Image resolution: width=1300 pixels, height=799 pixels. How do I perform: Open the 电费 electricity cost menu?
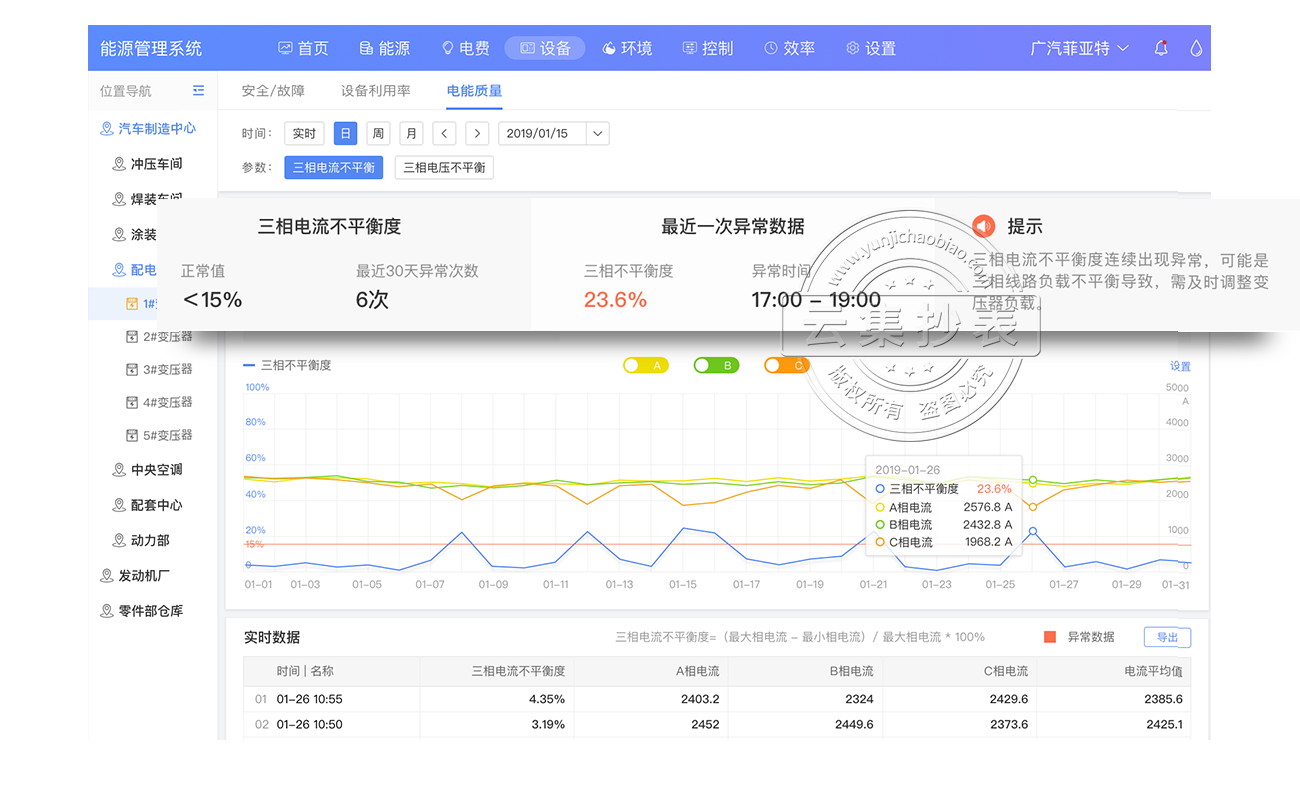[465, 48]
